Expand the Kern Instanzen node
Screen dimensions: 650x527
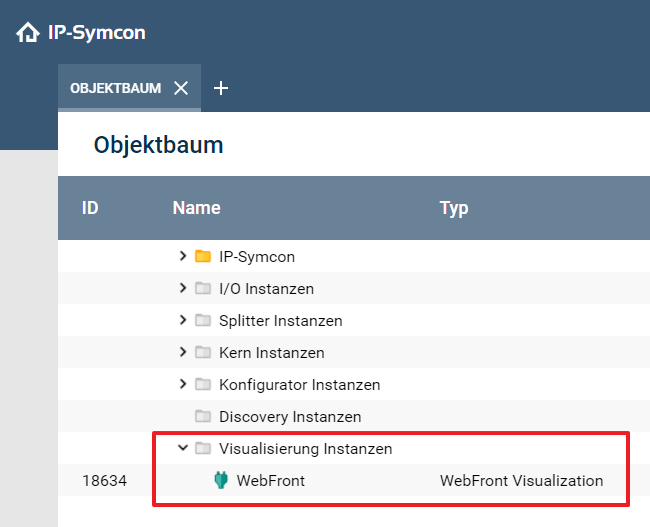pos(182,353)
